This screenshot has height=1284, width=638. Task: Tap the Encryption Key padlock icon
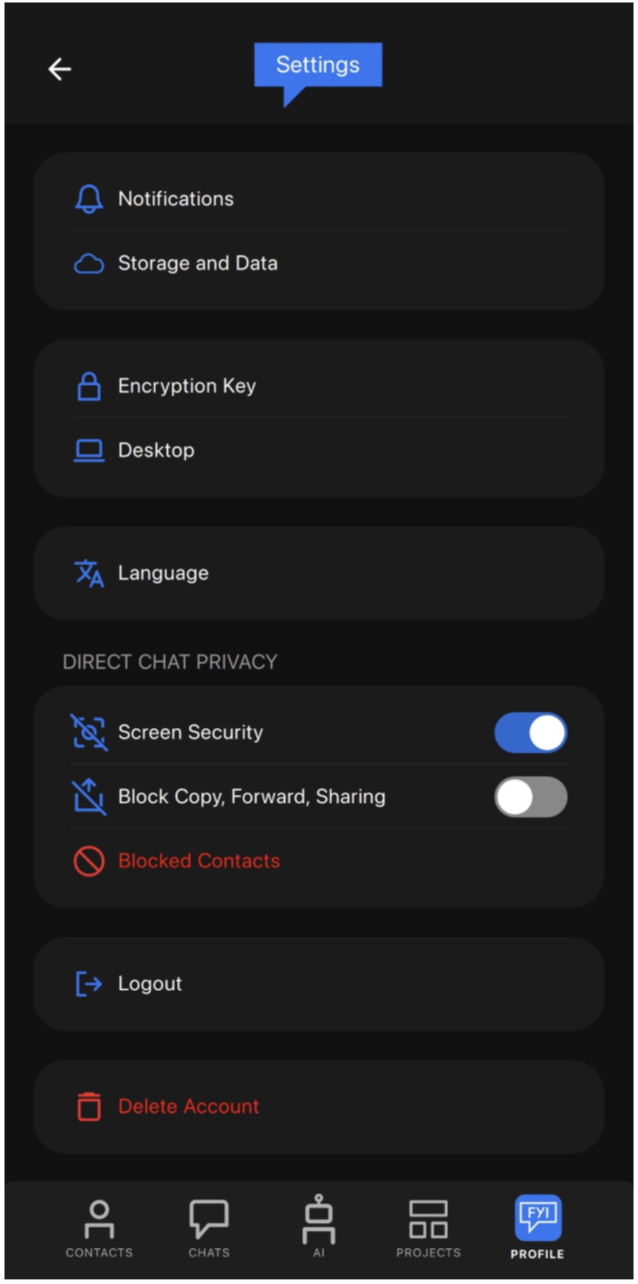89,386
